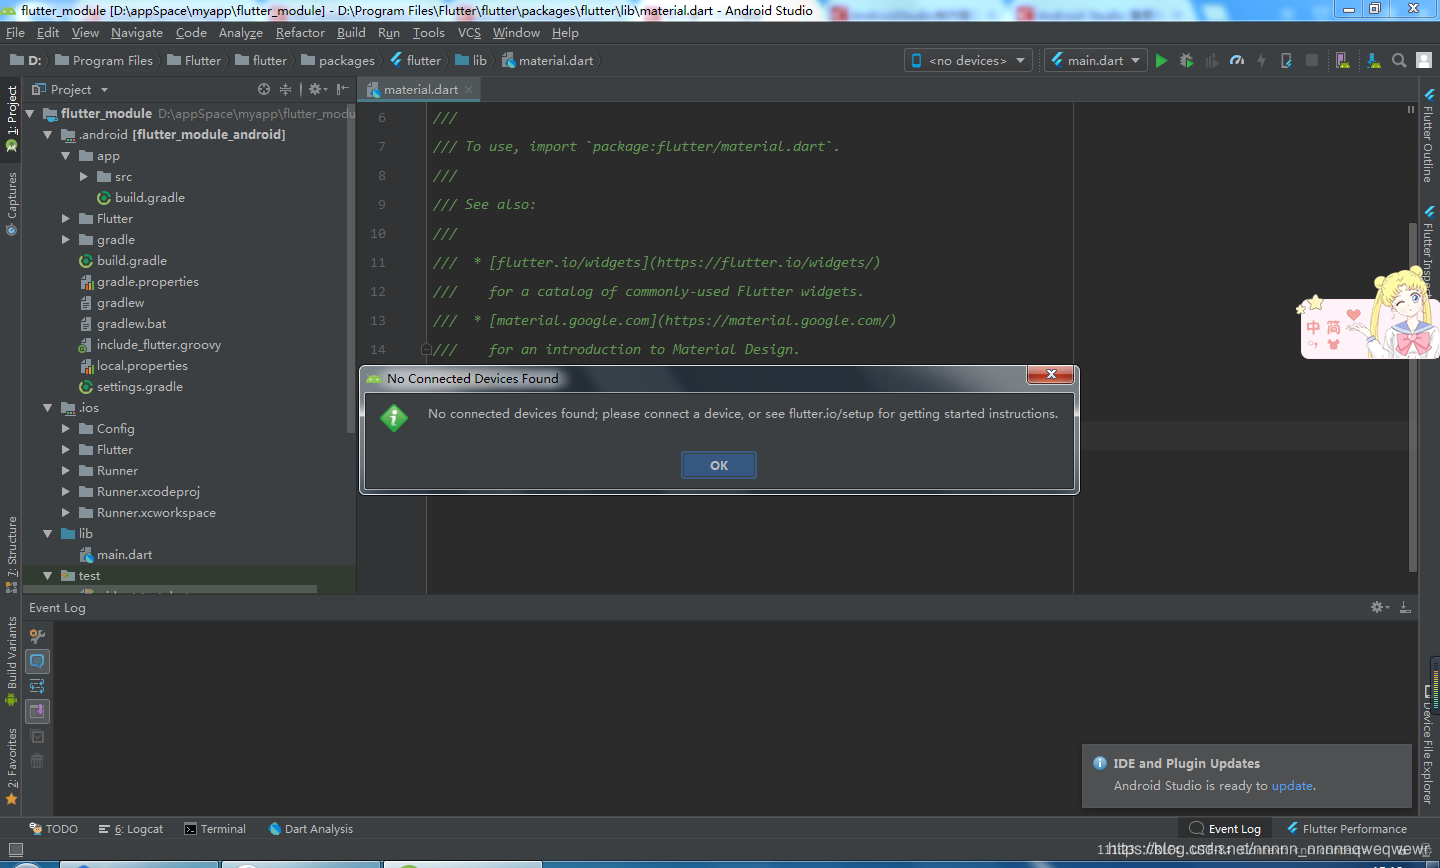The image size is (1440, 868).
Task: Expand the src folder node
Action: [84, 176]
